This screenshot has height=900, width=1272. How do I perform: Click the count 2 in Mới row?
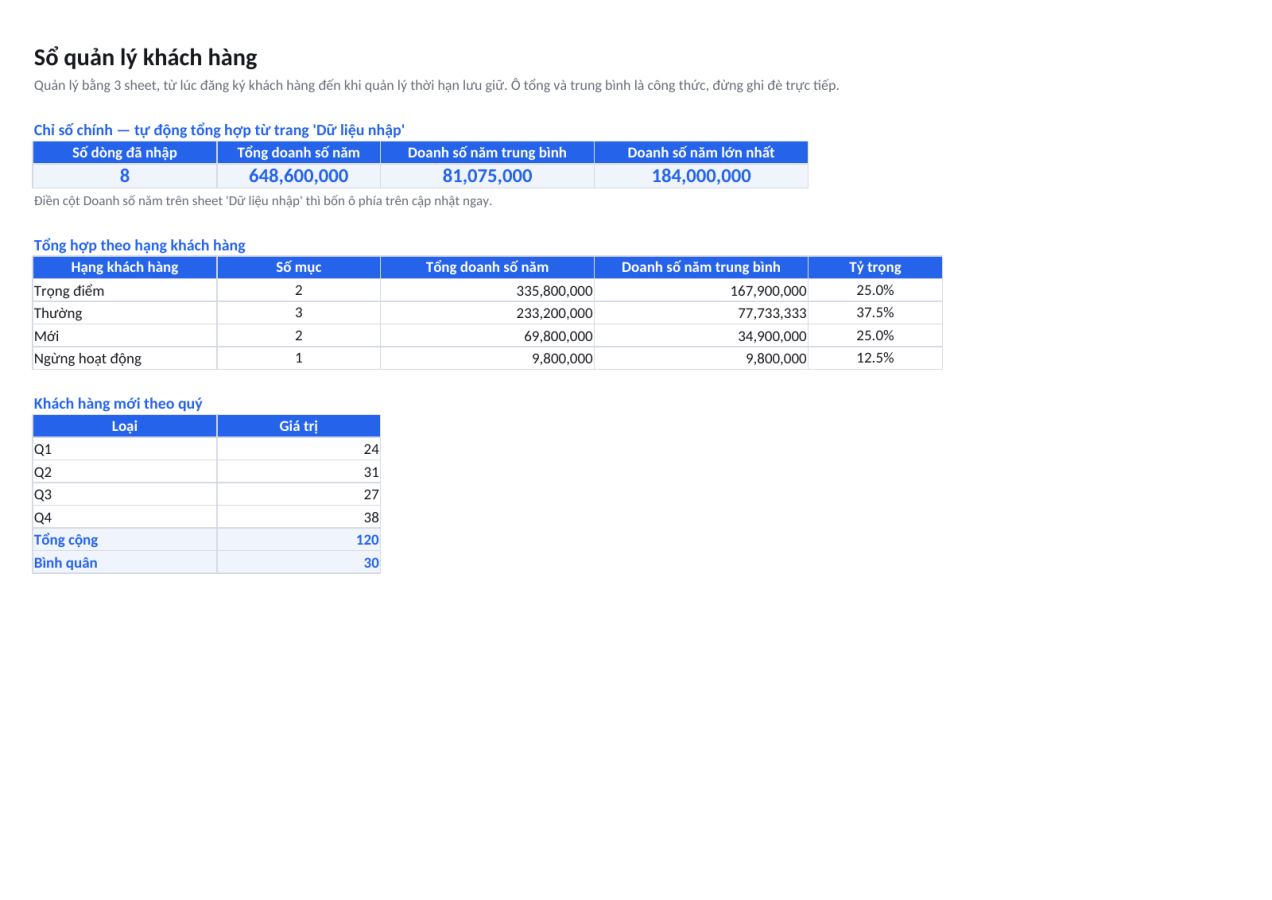(x=299, y=335)
